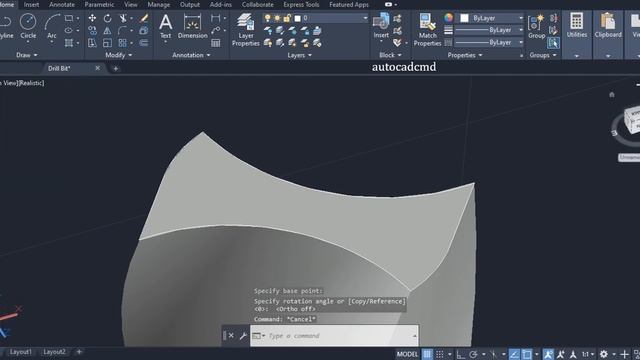This screenshot has width=640, height=360.
Task: Toggle drawing grid display in status bar
Action: [x=427, y=354]
